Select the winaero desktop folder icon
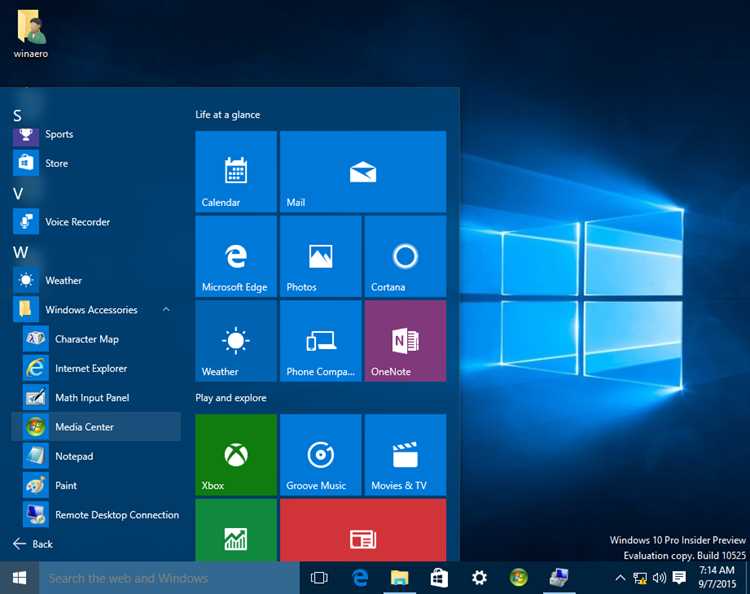 tap(31, 33)
